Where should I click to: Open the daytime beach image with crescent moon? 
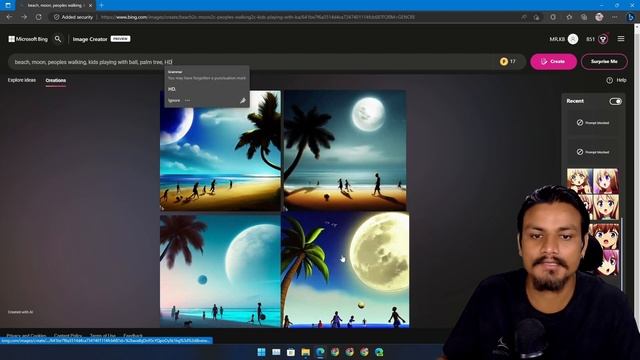[x=220, y=151]
